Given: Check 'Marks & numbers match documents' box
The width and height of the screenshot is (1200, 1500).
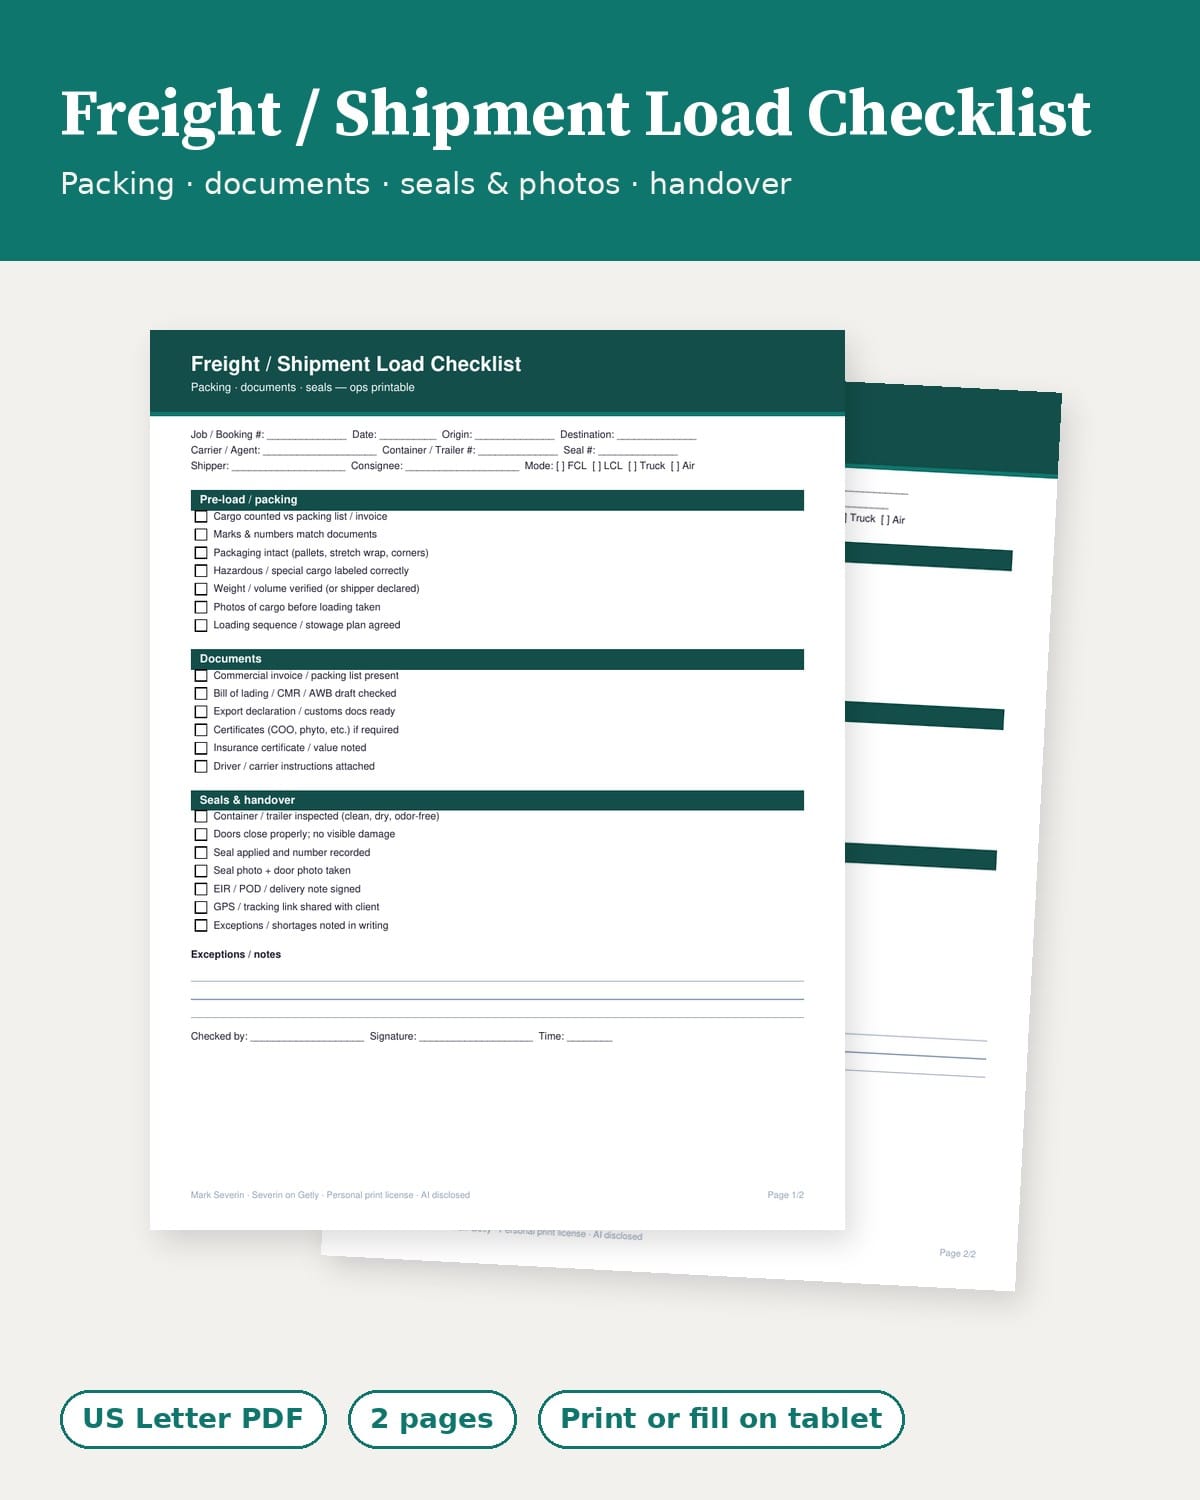Looking at the screenshot, I should pyautogui.click(x=201, y=535).
